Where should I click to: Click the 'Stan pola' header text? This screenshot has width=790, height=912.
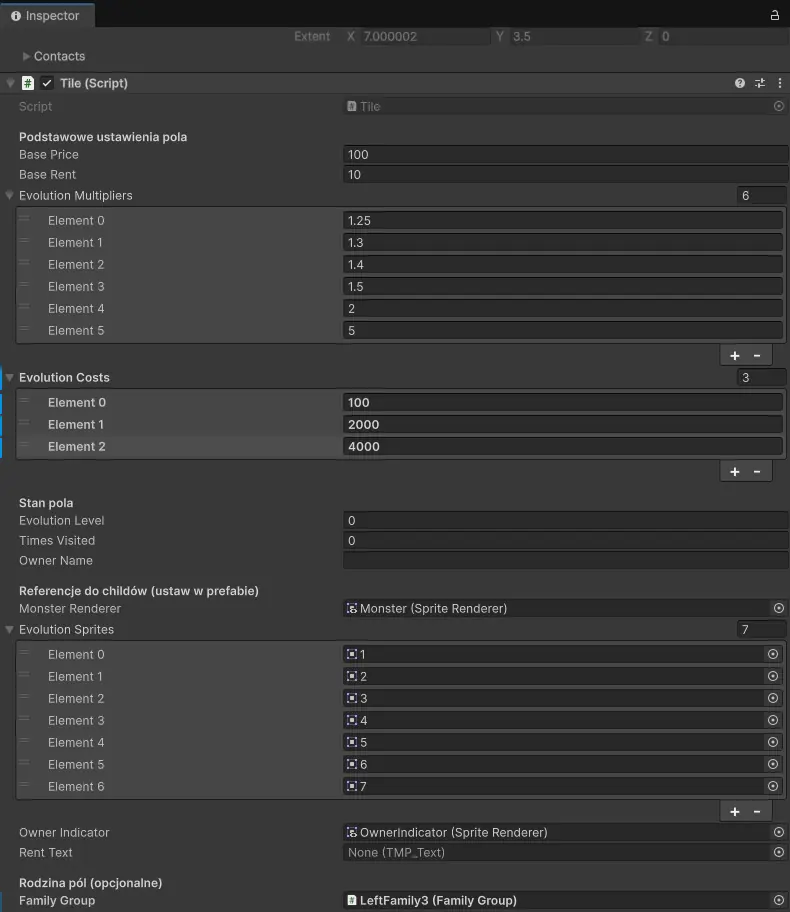46,503
